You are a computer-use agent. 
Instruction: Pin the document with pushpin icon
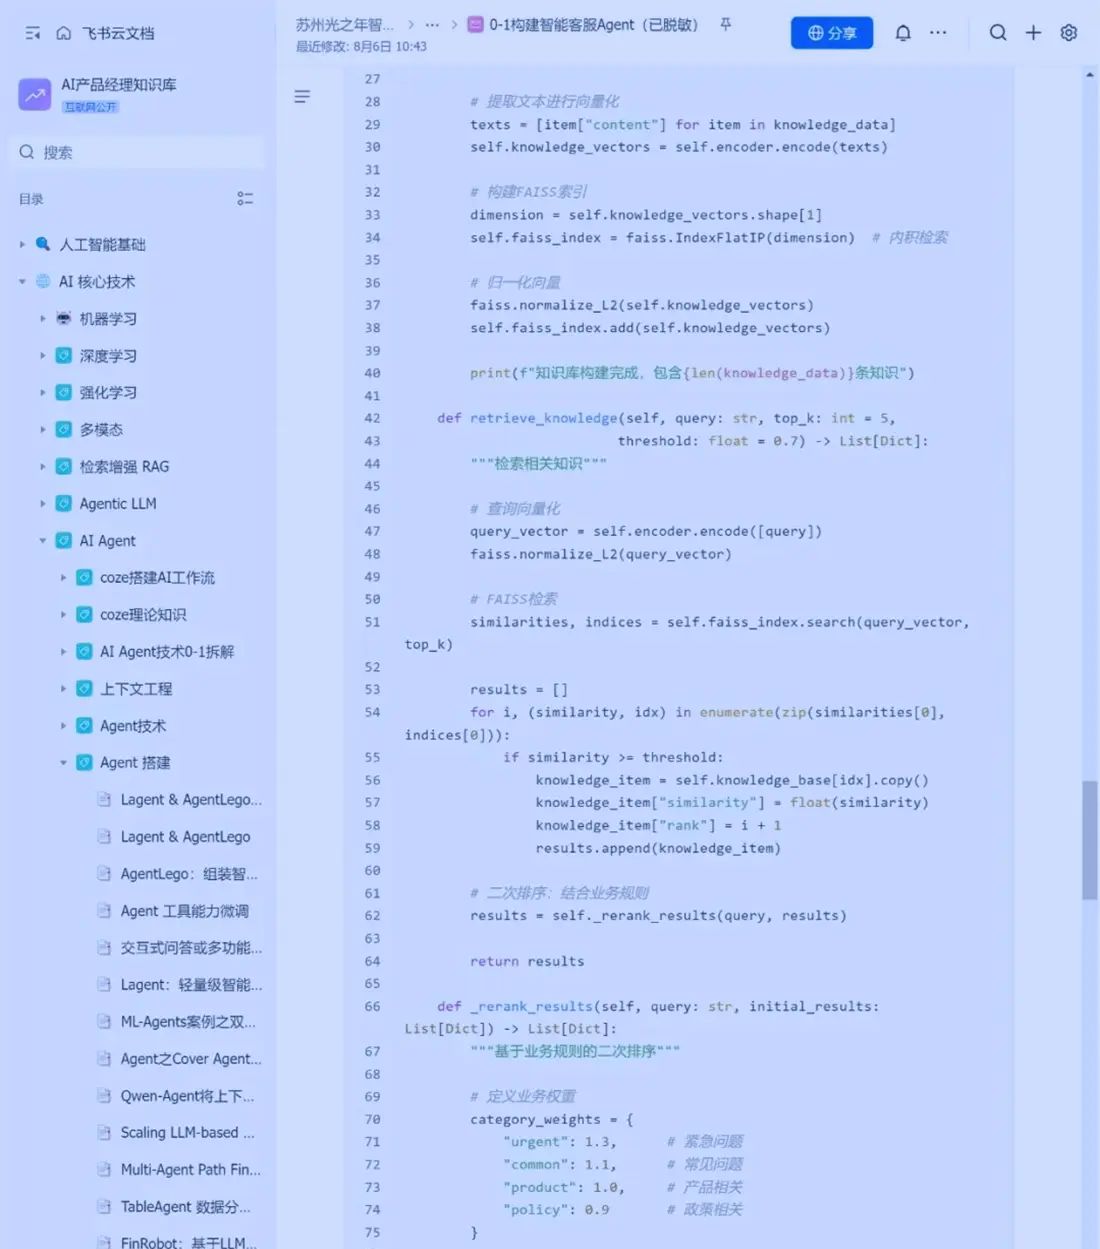coord(726,24)
